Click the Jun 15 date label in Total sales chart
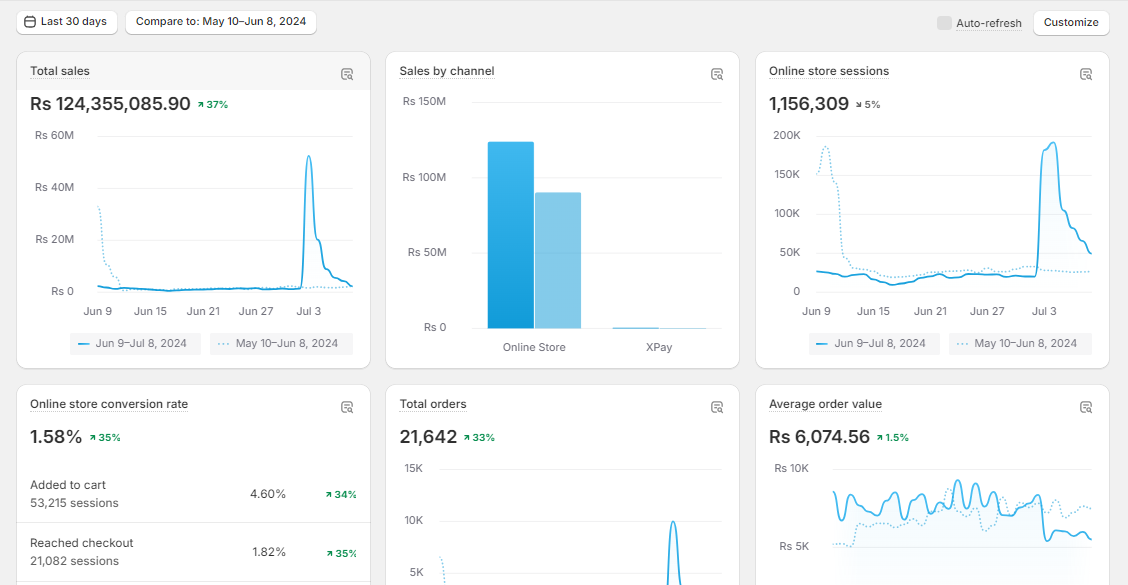1128x585 pixels. click(150, 311)
